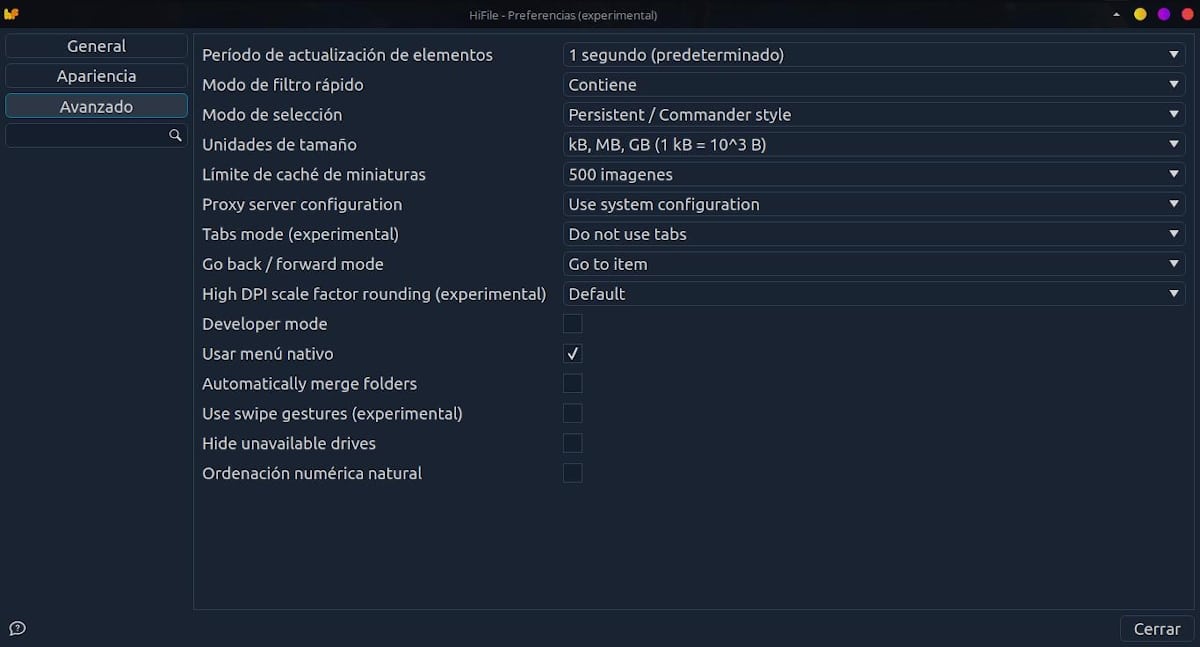
Task: Enable the Developer mode checkbox
Action: point(572,324)
